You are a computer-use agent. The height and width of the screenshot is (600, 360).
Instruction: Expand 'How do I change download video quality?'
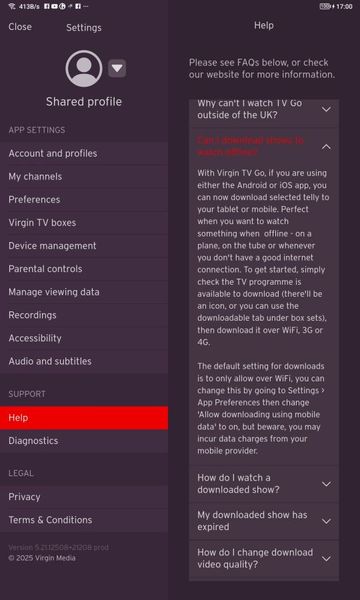264,559
